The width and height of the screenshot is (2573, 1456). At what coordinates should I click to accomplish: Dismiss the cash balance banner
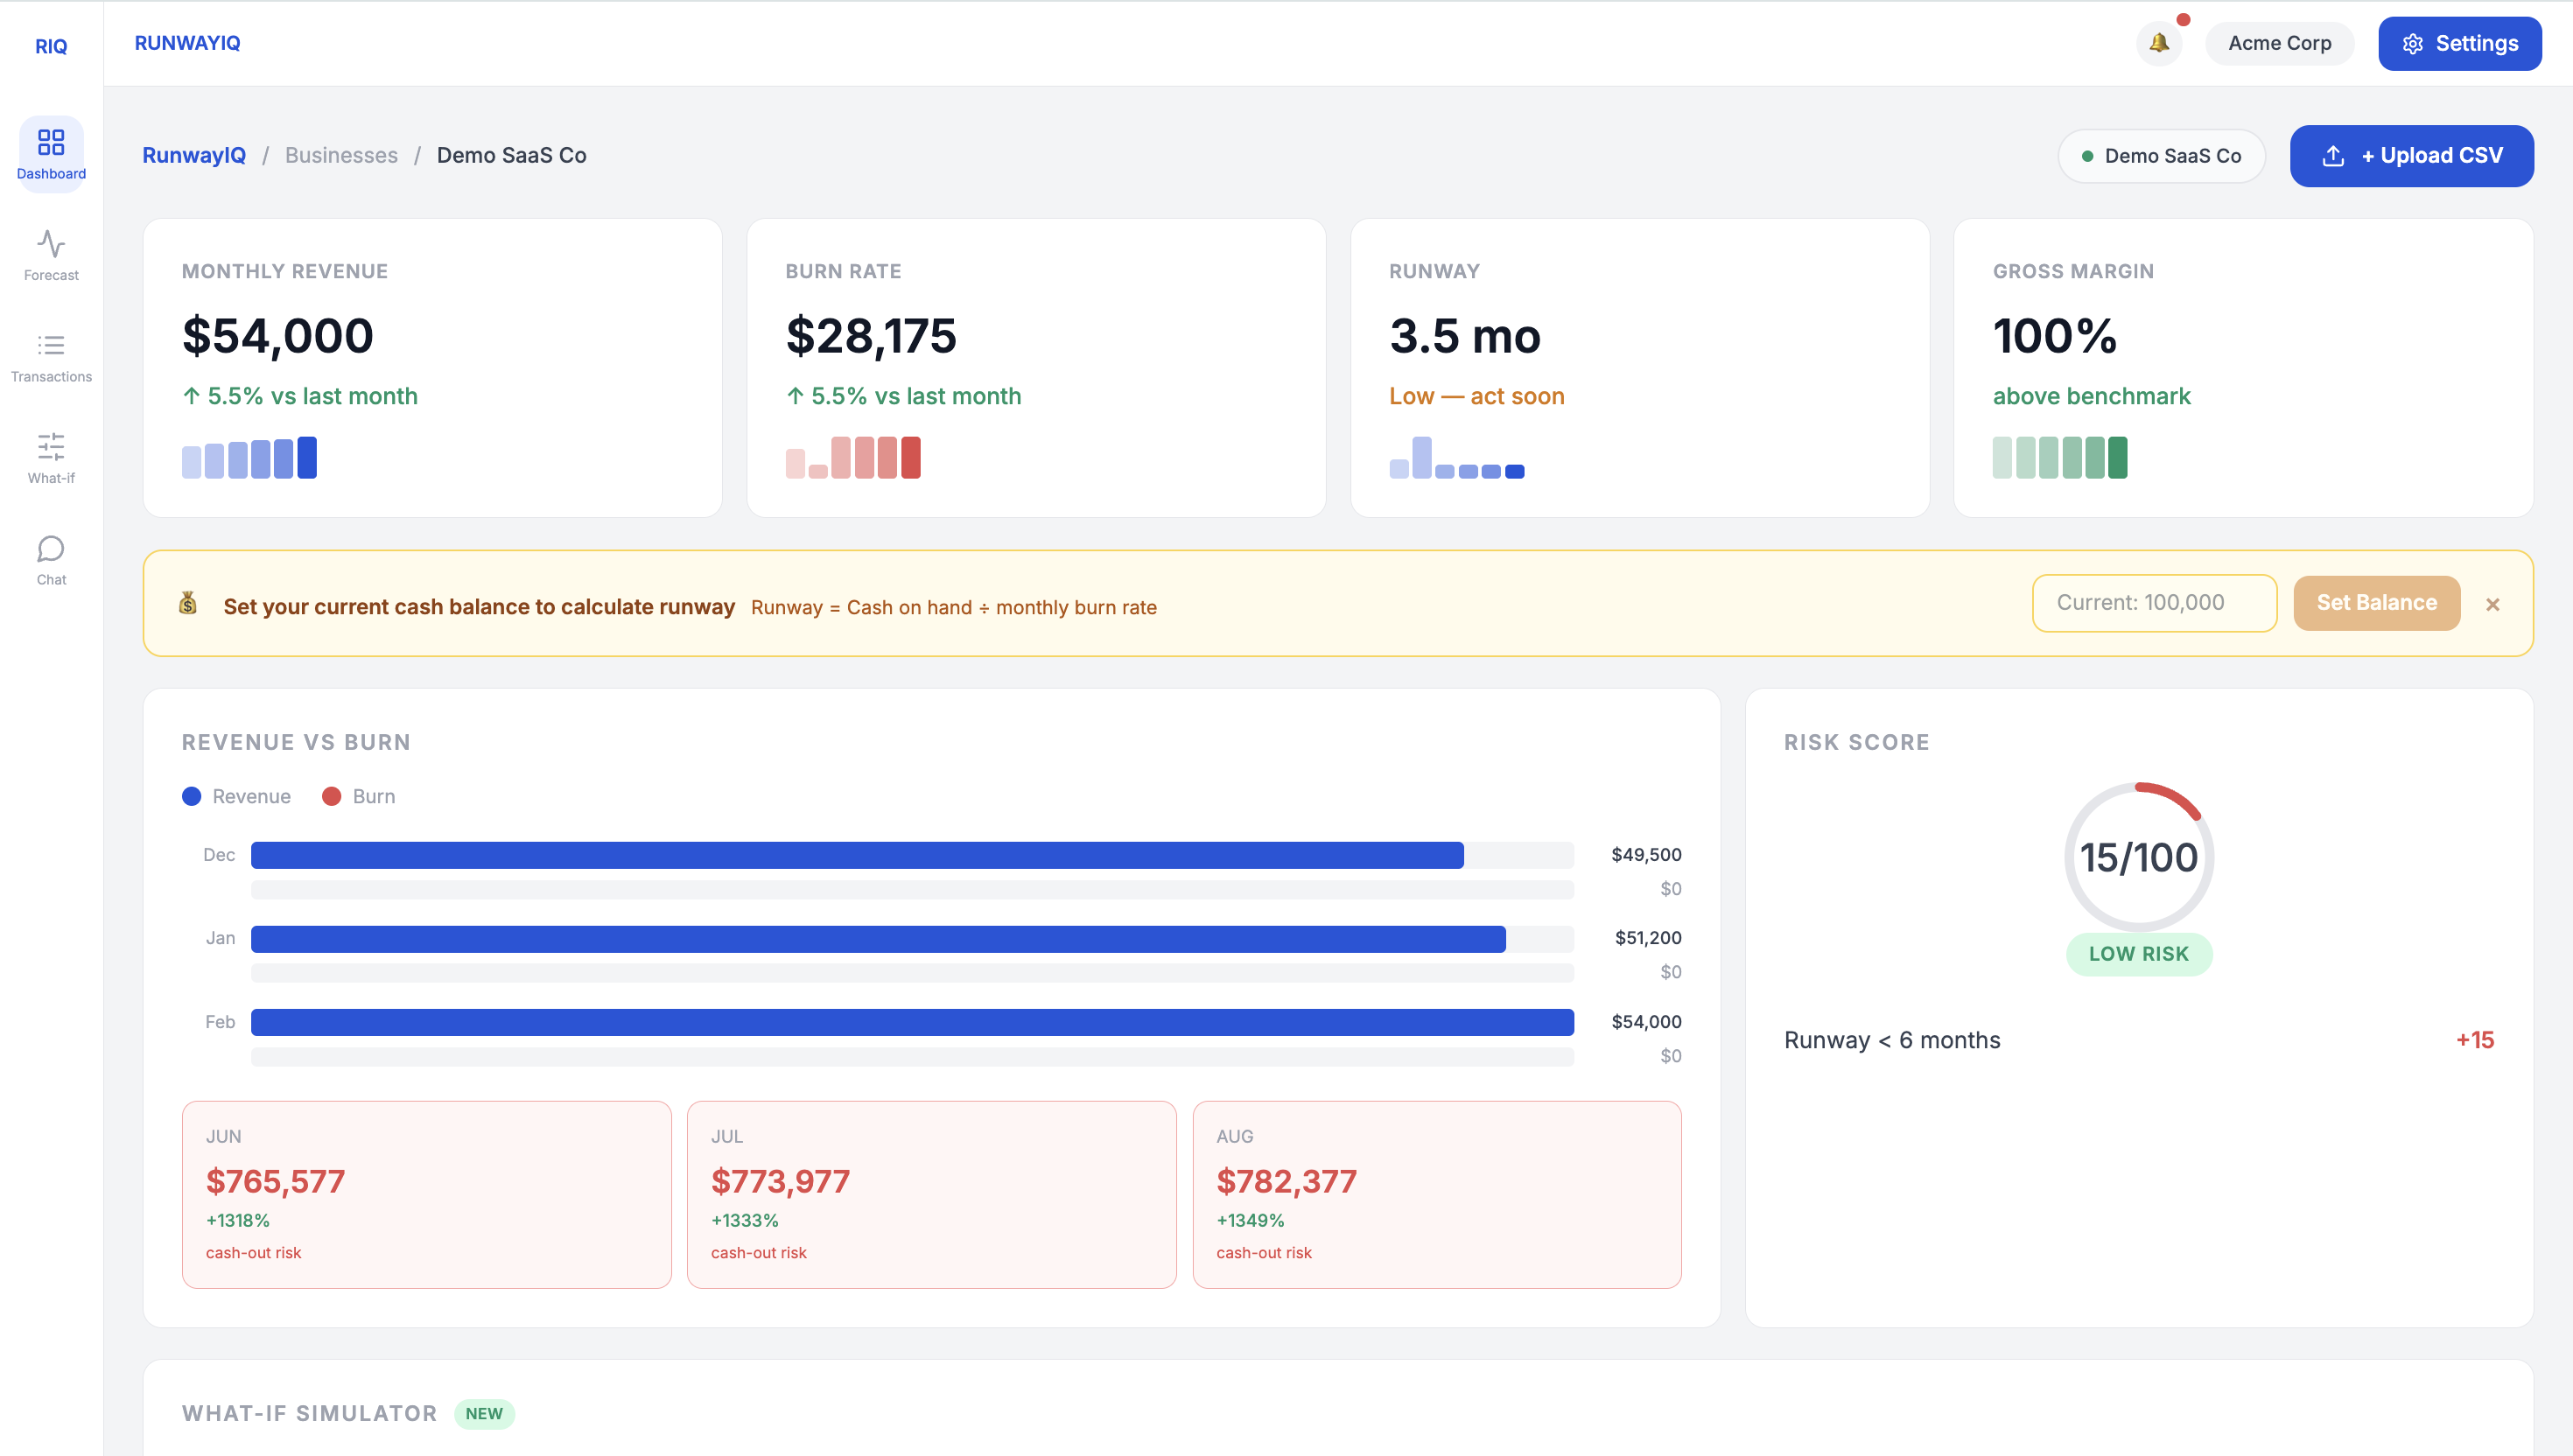(x=2492, y=604)
